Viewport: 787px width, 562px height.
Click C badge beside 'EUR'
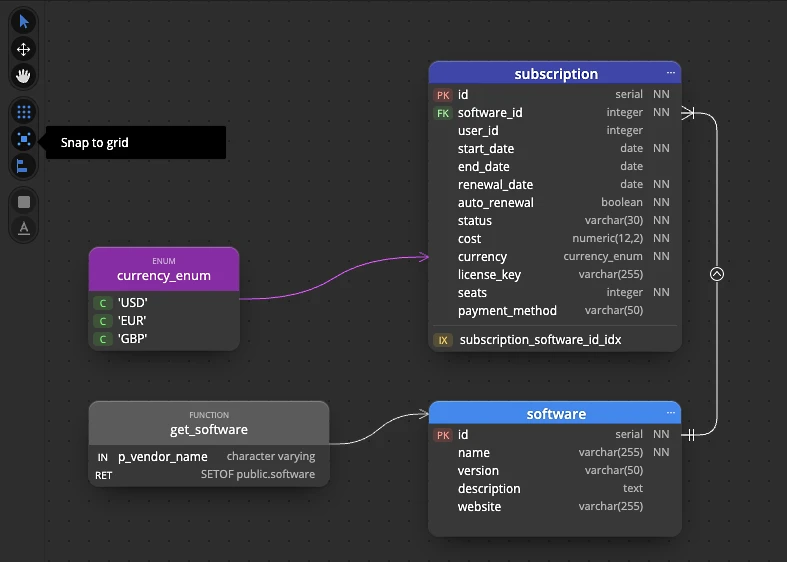(x=103, y=321)
